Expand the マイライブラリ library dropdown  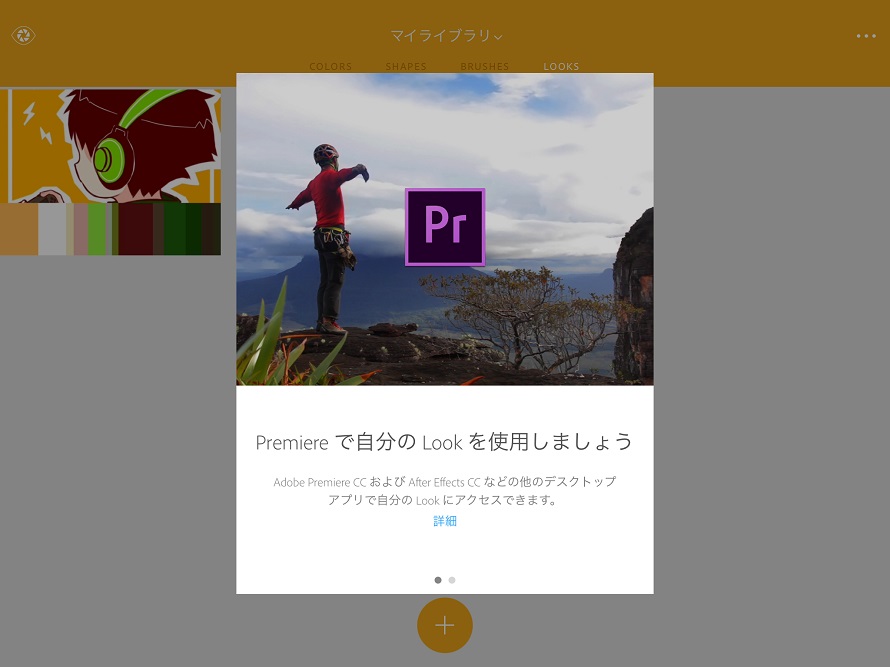click(446, 36)
